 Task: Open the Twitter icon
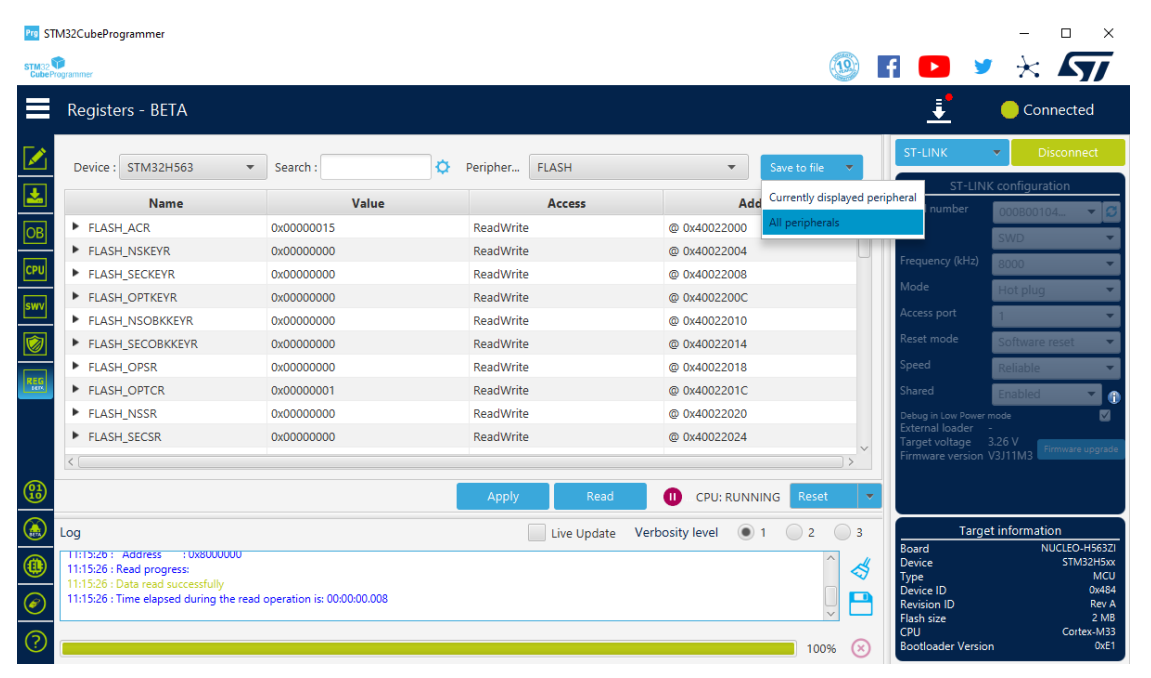(x=983, y=67)
